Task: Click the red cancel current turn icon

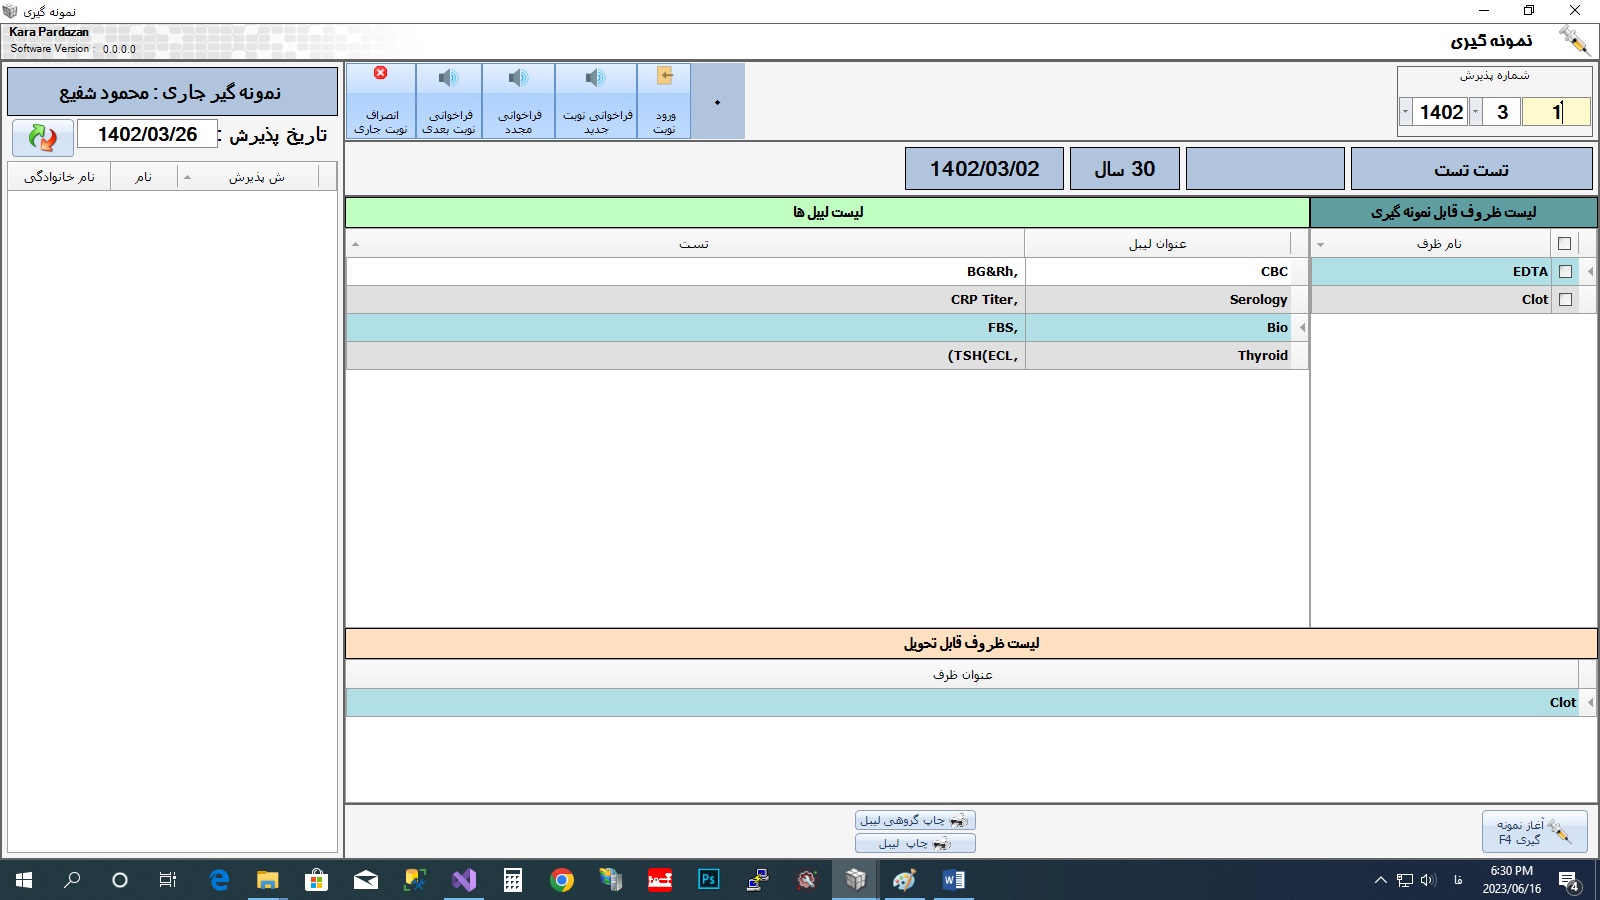Action: (x=381, y=73)
